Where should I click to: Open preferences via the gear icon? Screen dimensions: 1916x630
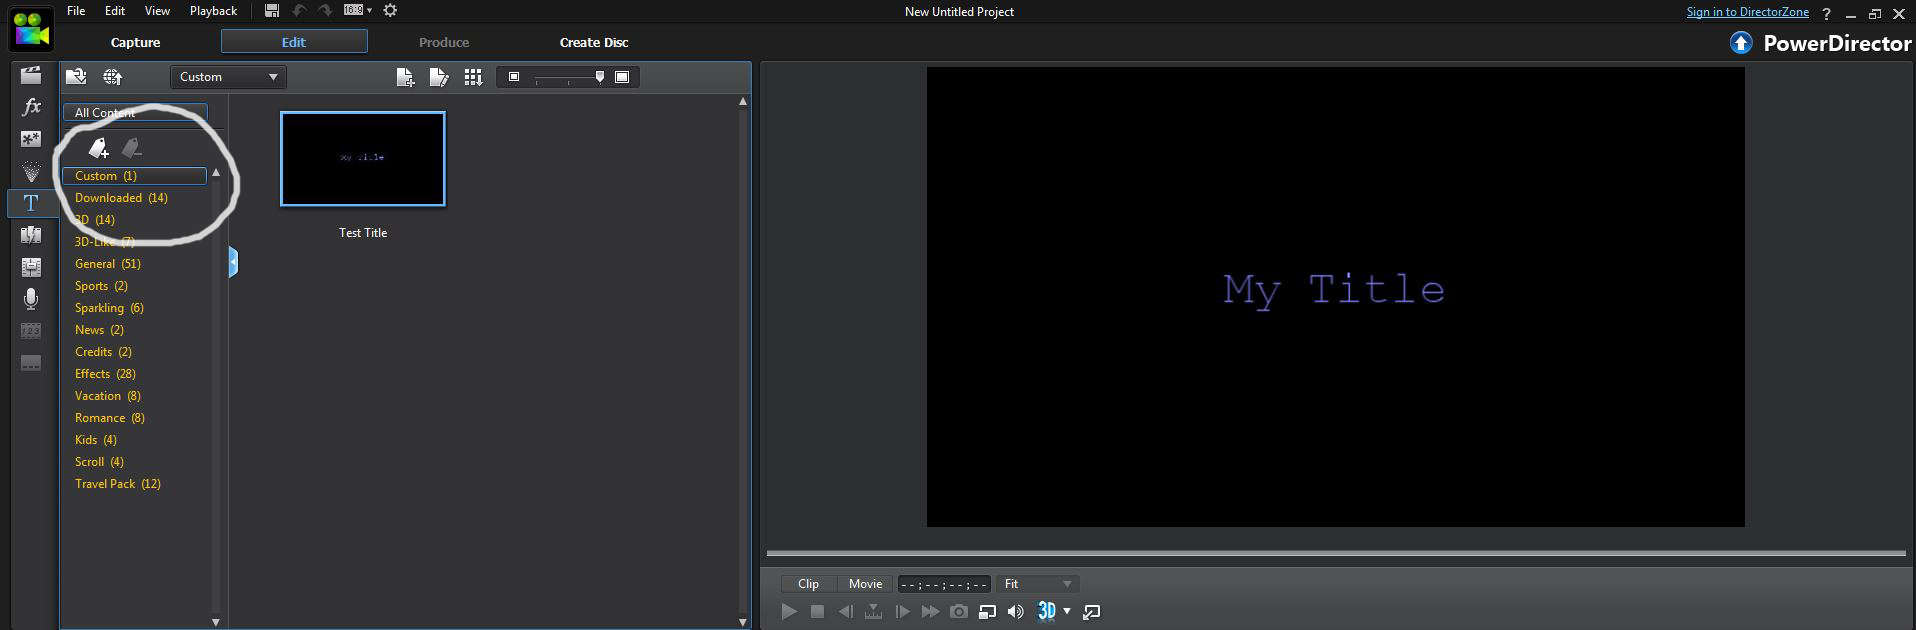pyautogui.click(x=390, y=11)
